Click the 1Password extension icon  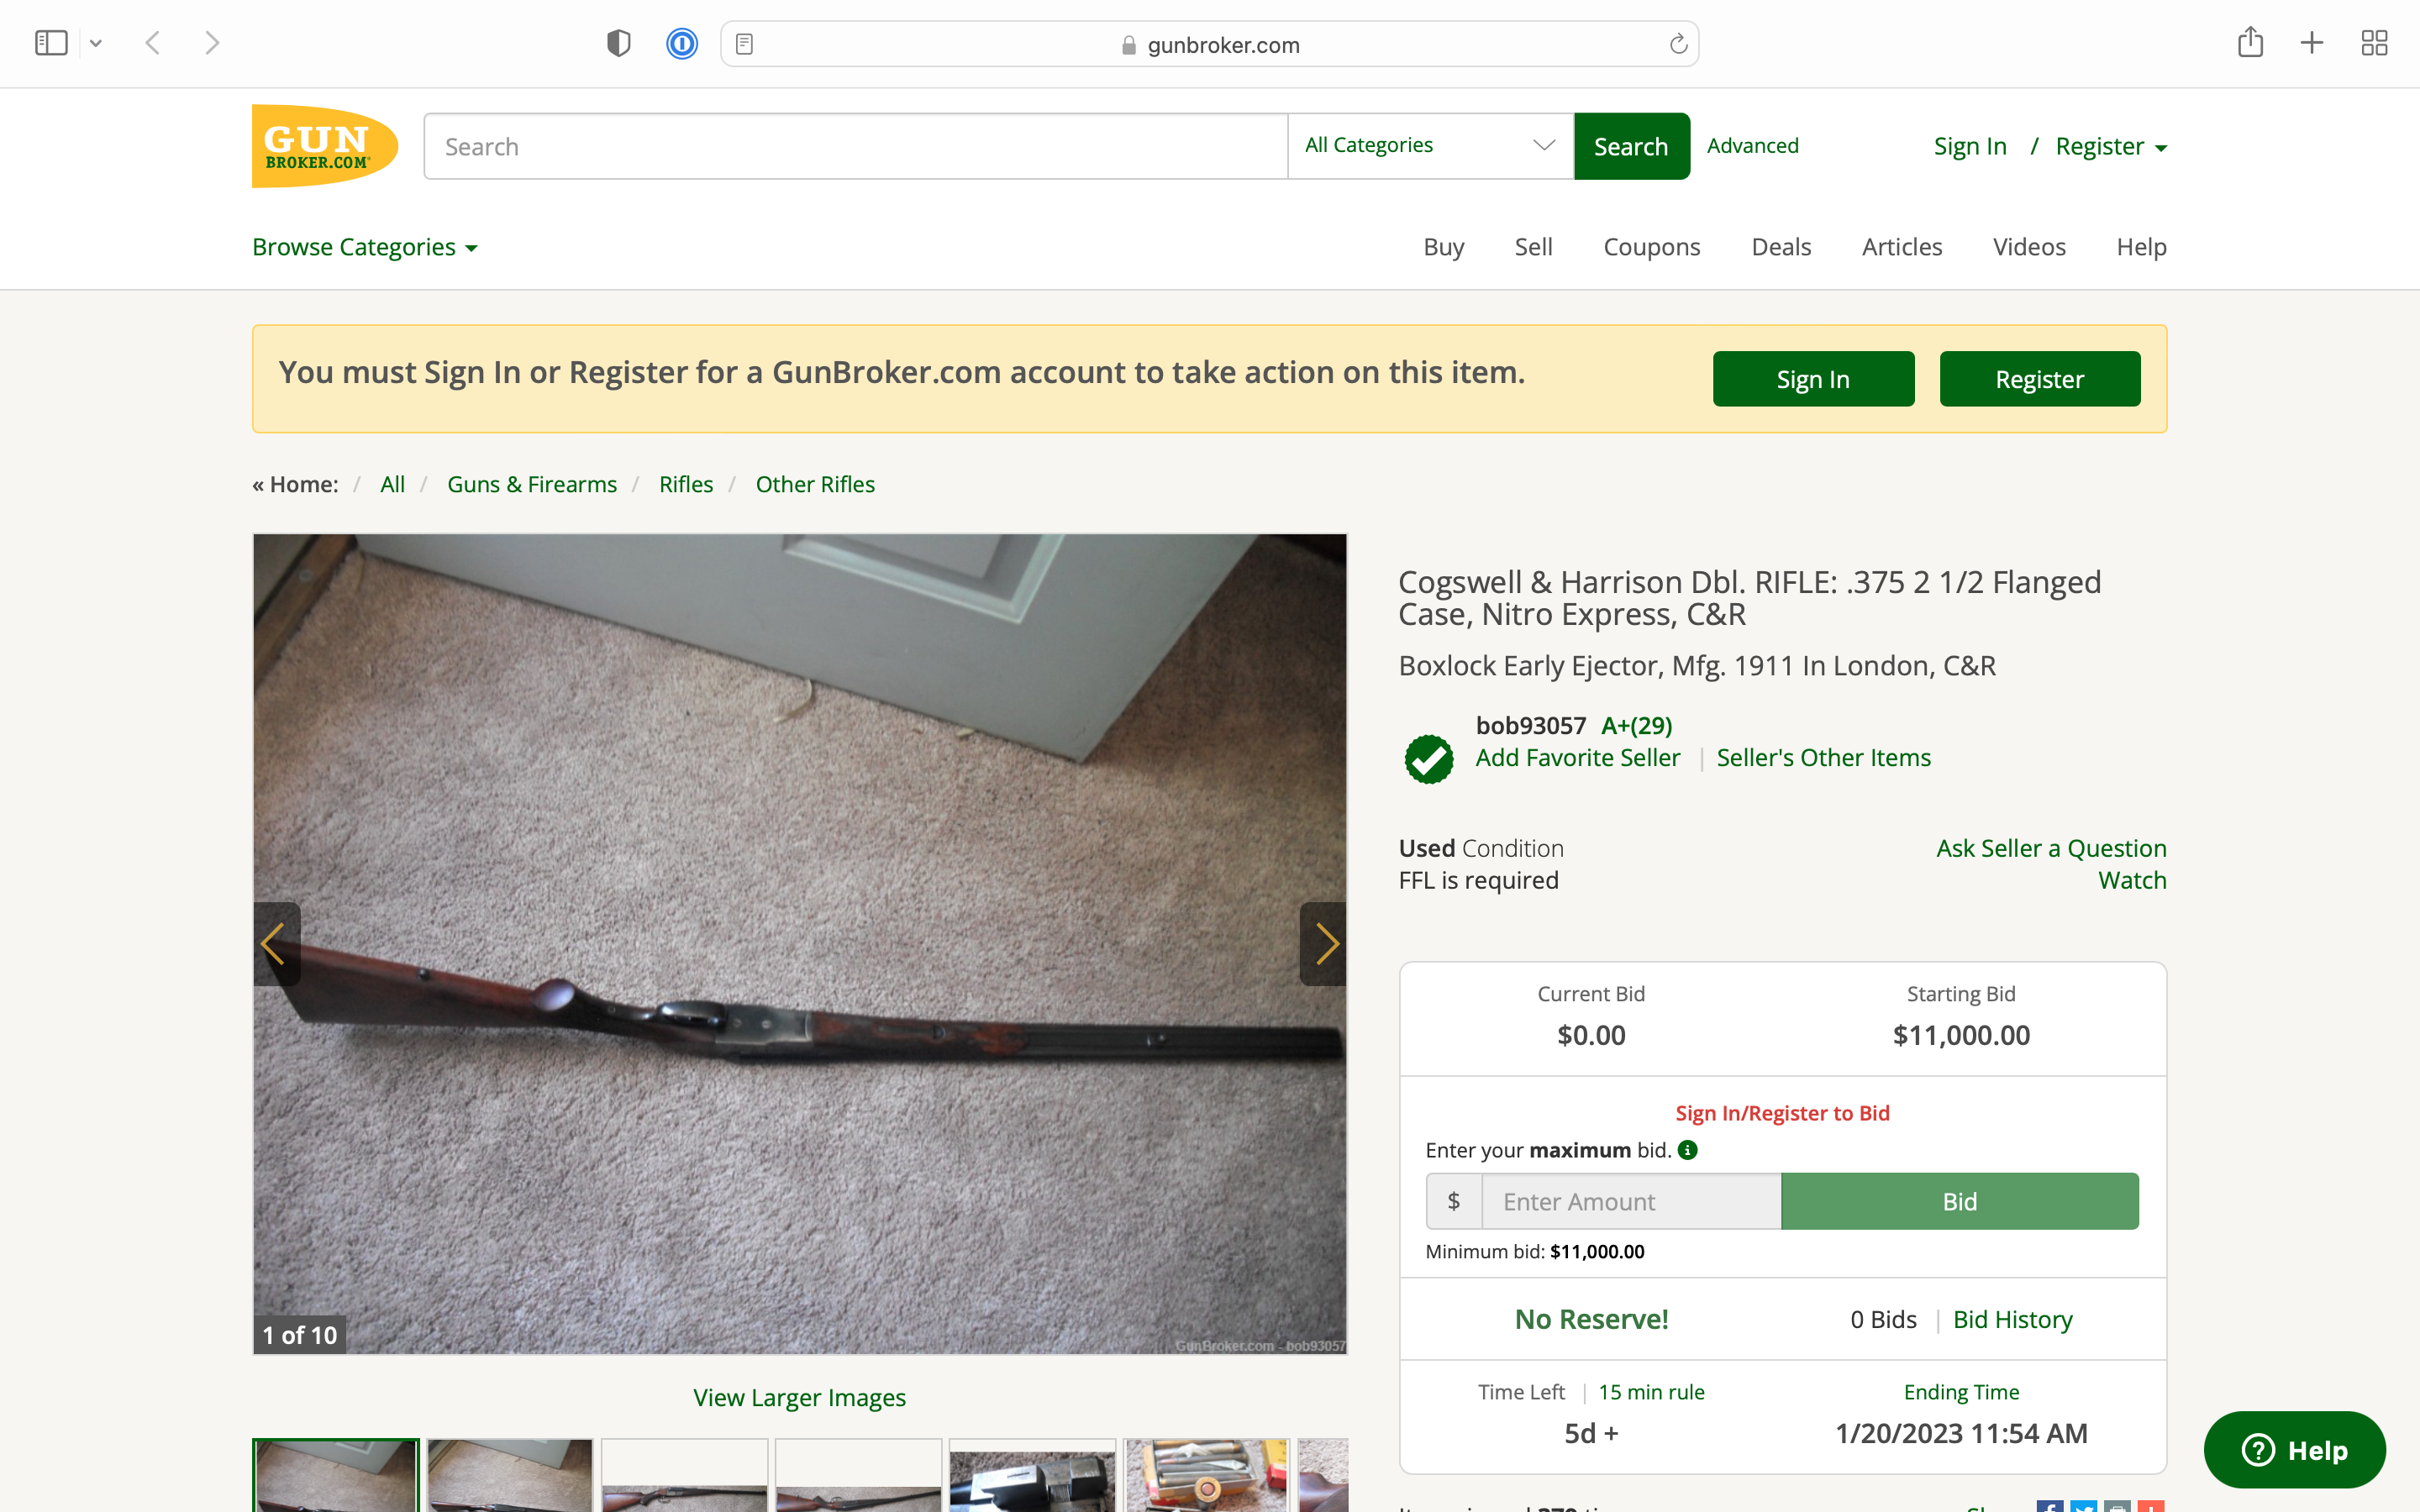pyautogui.click(x=682, y=44)
